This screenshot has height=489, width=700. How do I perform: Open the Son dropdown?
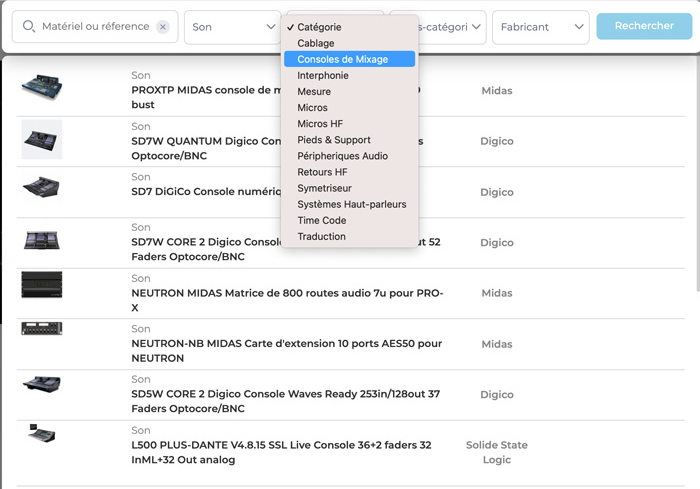tap(233, 27)
